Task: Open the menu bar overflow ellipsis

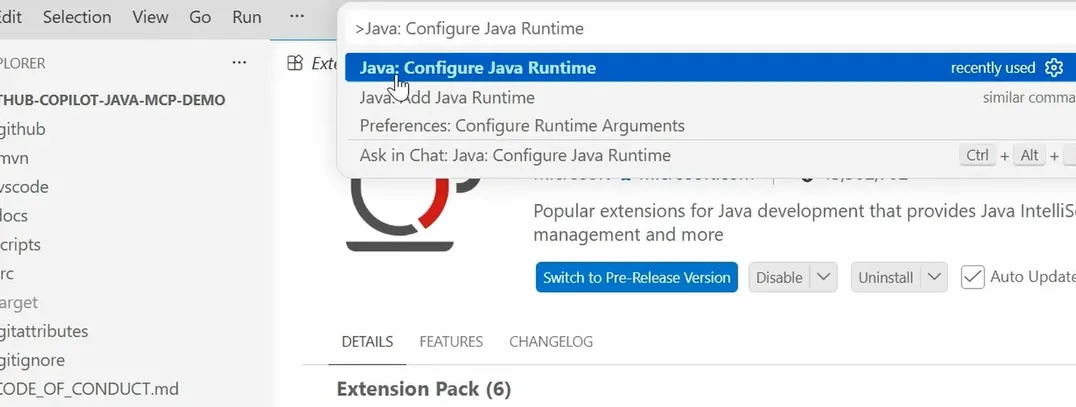Action: pyautogui.click(x=296, y=16)
